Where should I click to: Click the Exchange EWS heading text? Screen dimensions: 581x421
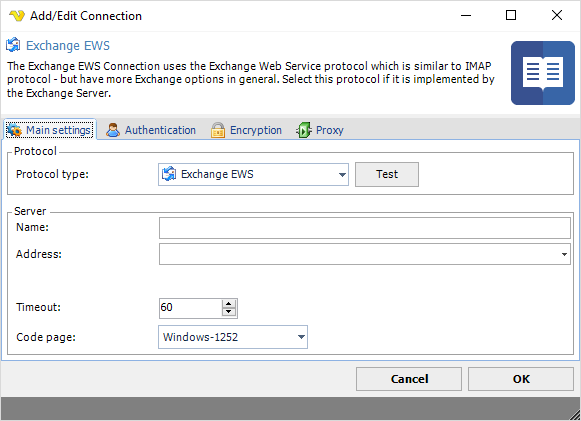(x=68, y=46)
